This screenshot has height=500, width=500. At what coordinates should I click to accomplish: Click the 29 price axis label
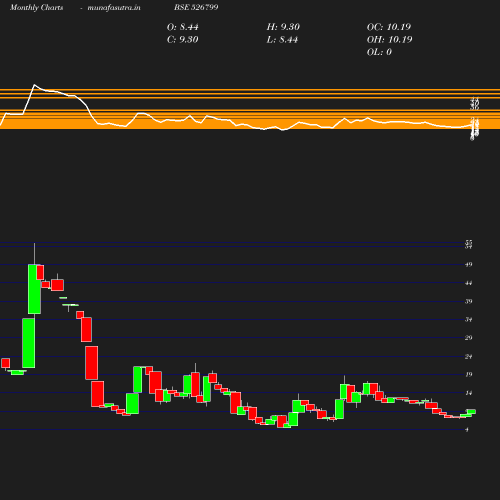[x=469, y=338]
